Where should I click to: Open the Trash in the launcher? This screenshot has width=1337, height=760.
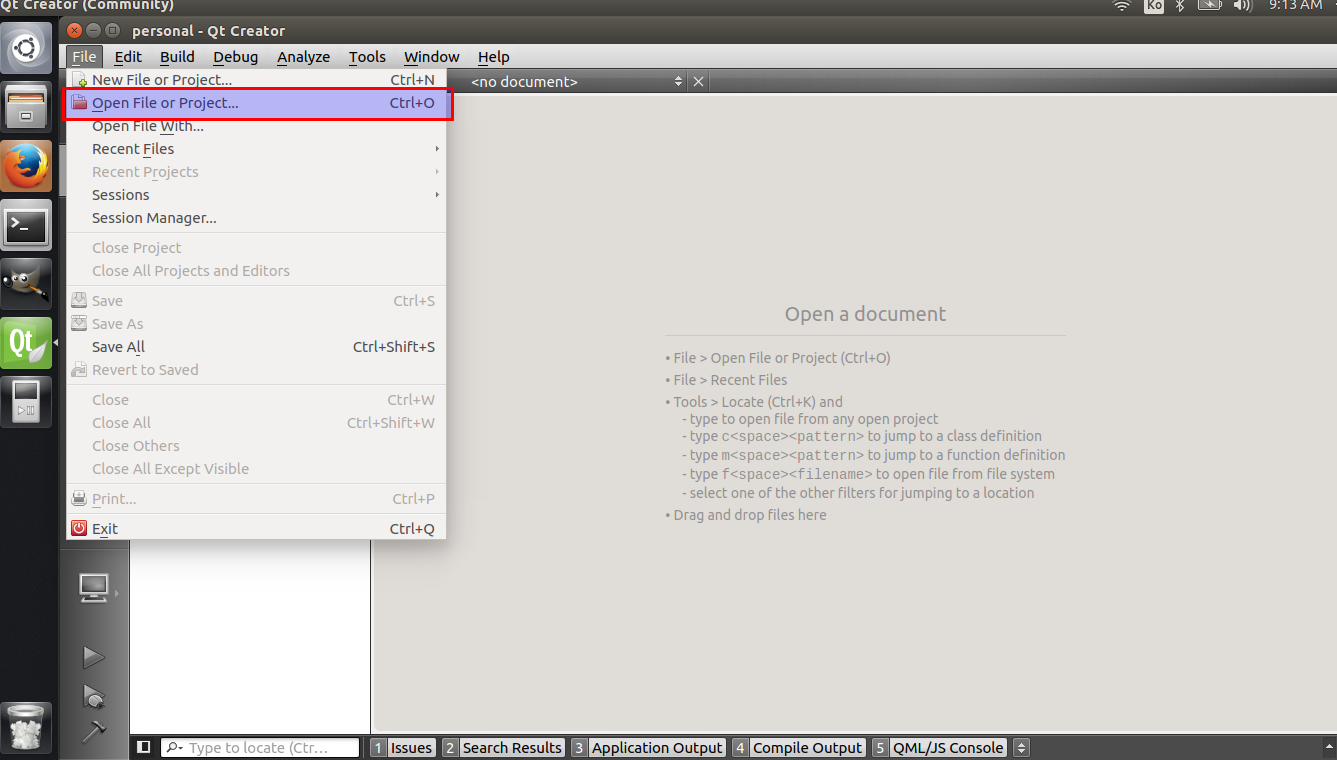[26, 727]
